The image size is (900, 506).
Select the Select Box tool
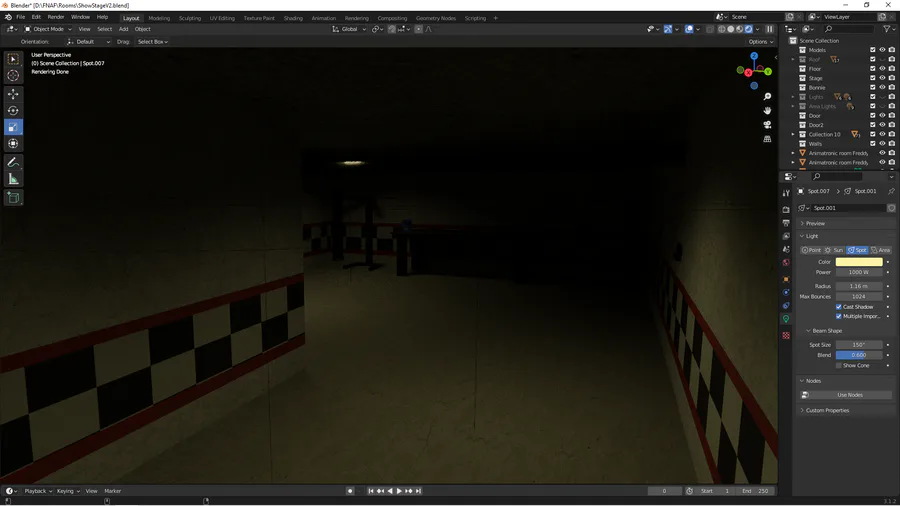click(x=13, y=59)
